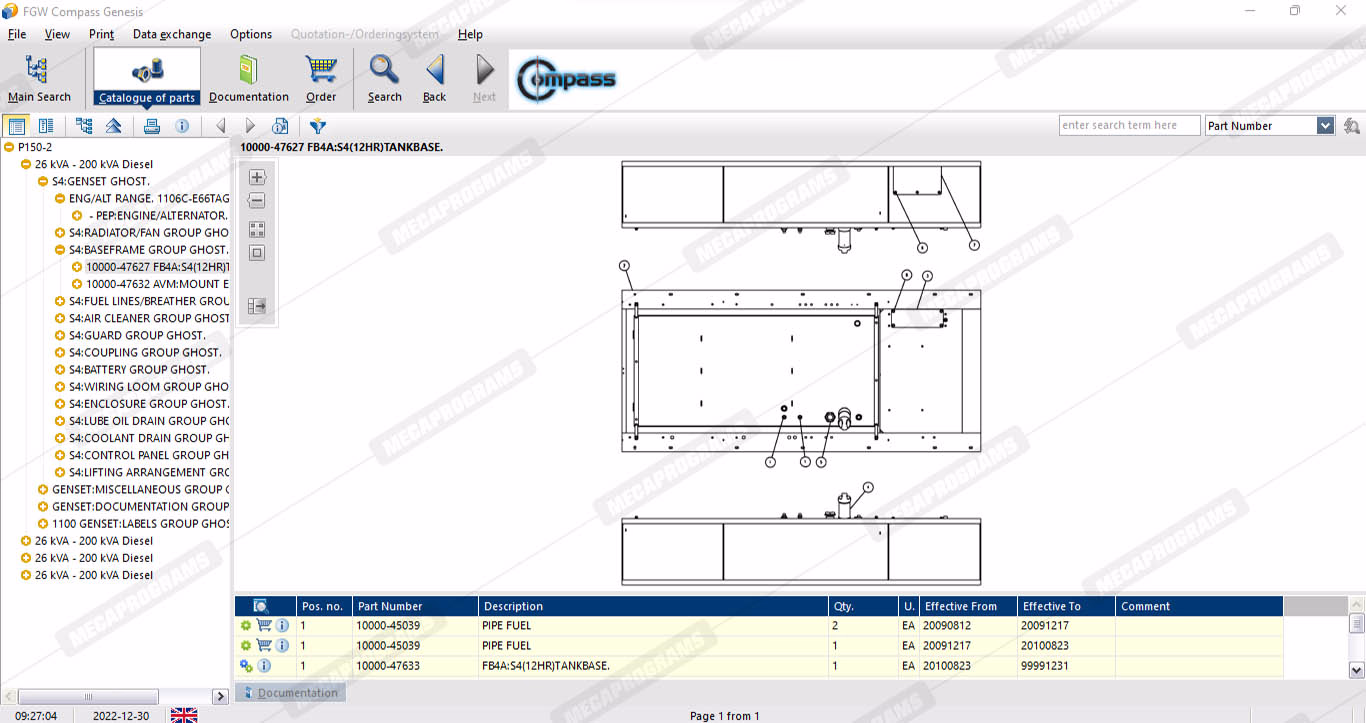Switch to the Documentation bottom tab
This screenshot has height=723, width=1366.
coord(290,692)
